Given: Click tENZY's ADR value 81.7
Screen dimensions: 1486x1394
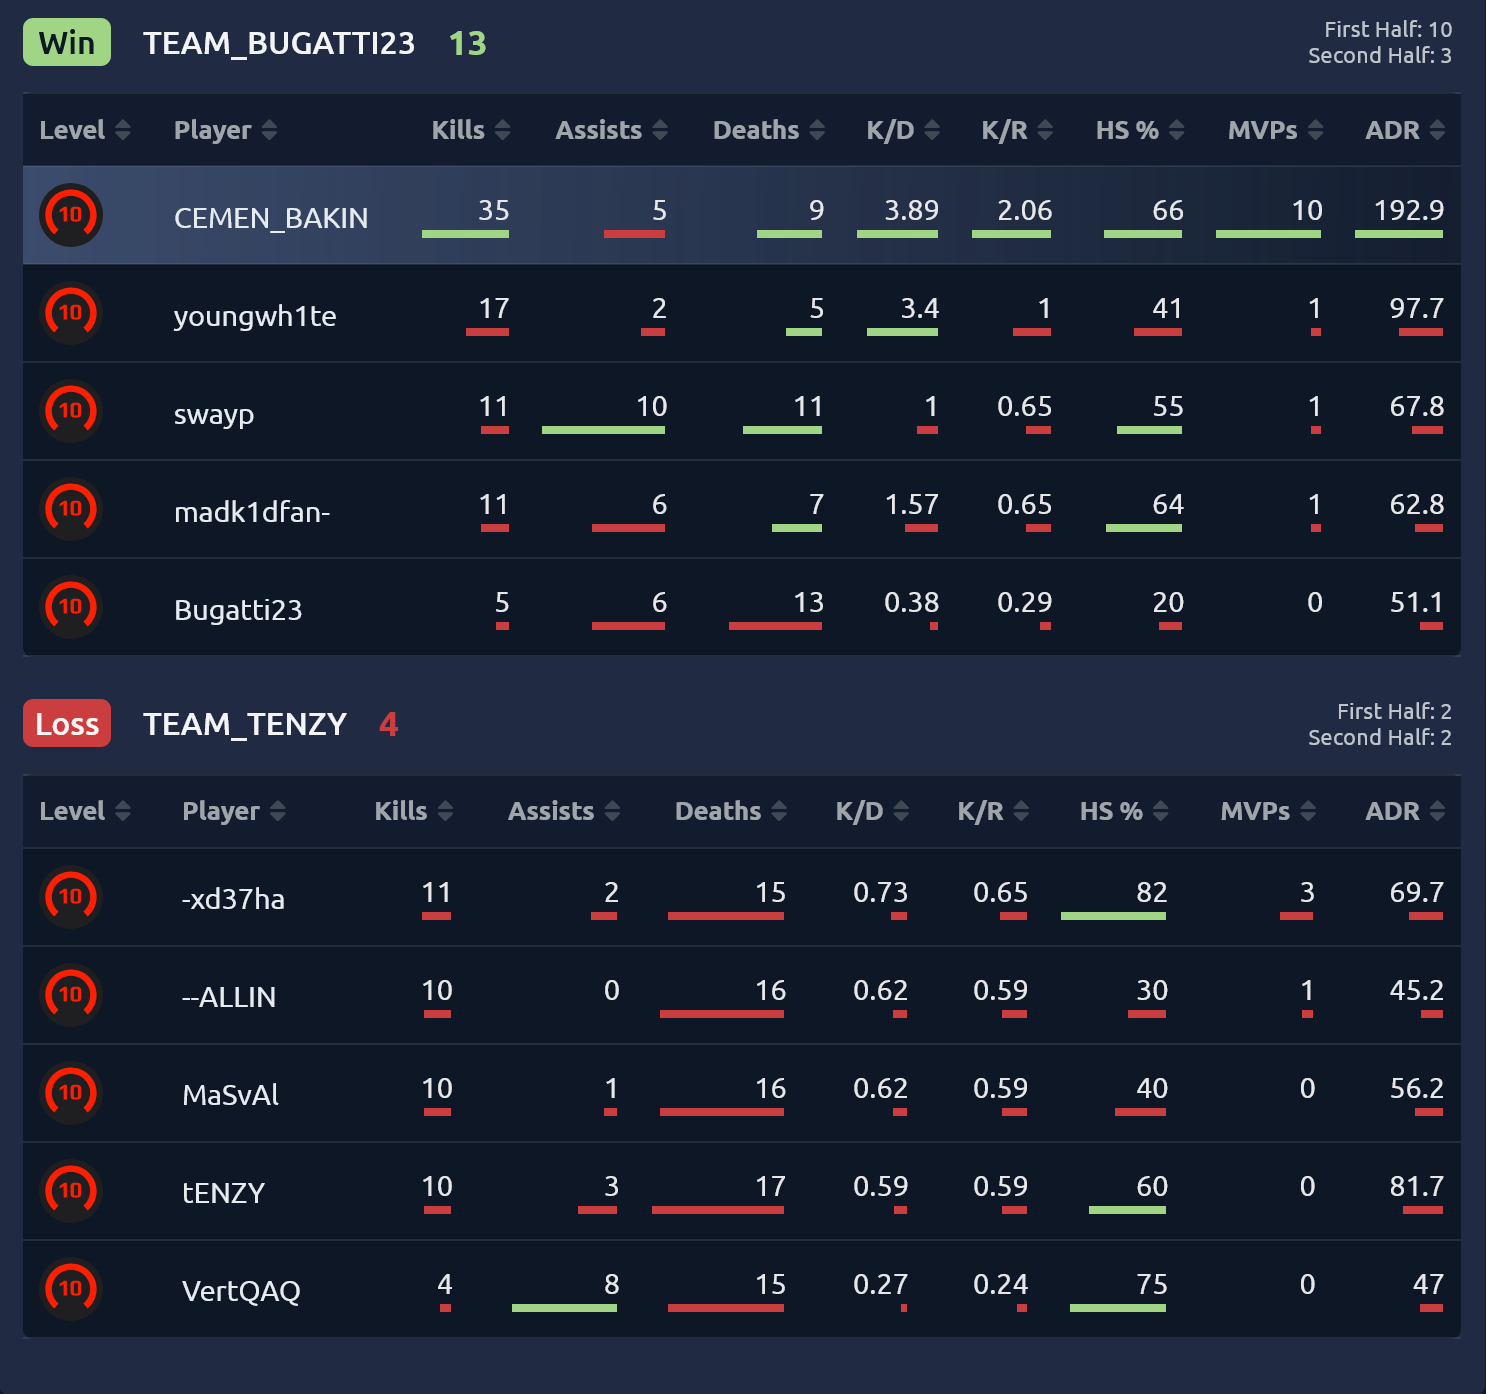Looking at the screenshot, I should 1417,1186.
